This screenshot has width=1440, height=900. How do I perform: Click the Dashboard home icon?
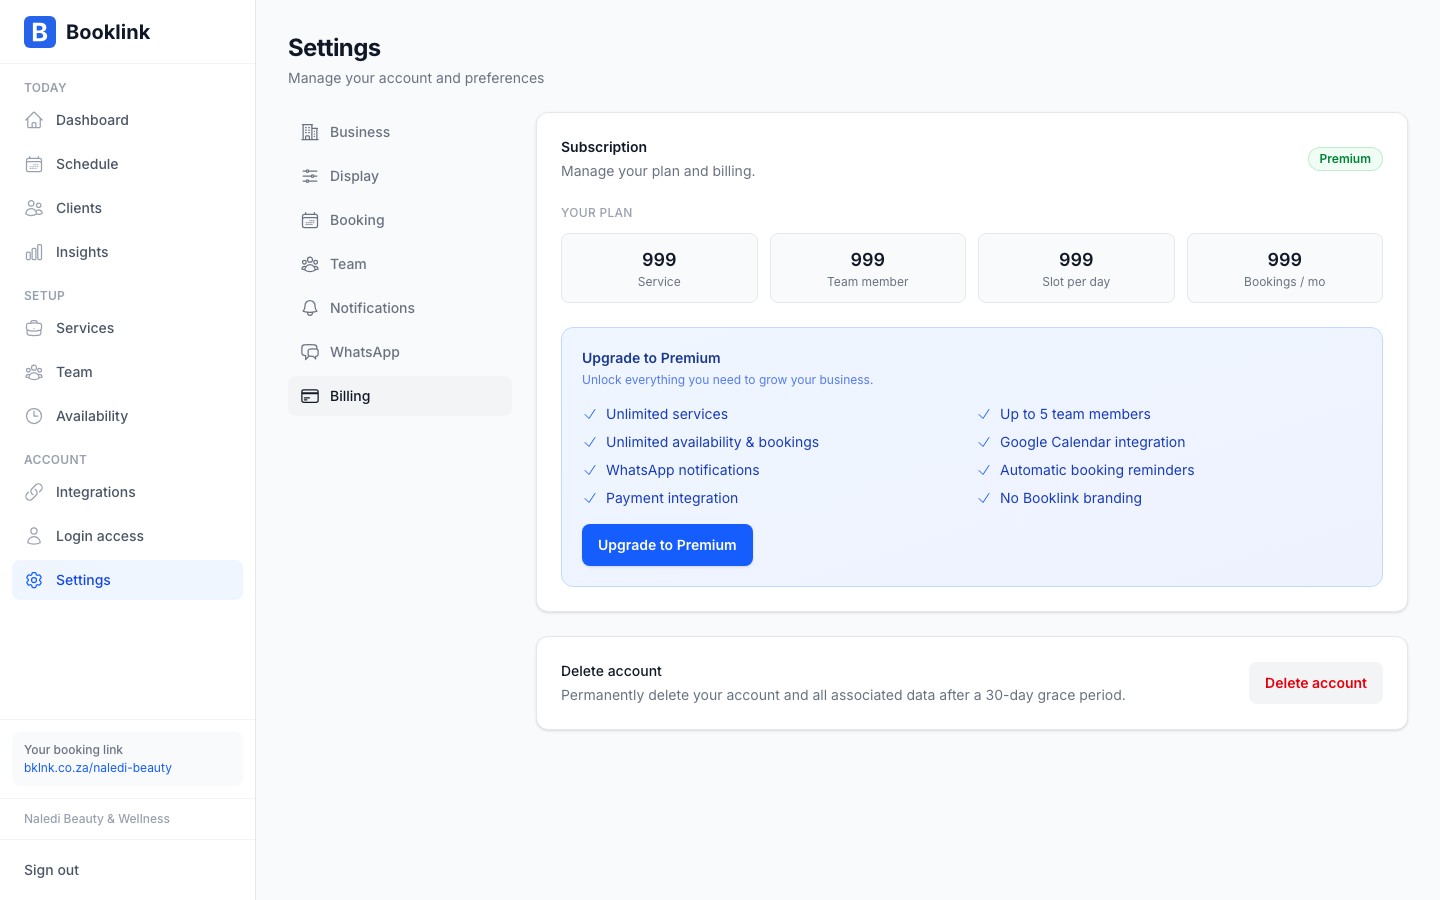tap(34, 120)
